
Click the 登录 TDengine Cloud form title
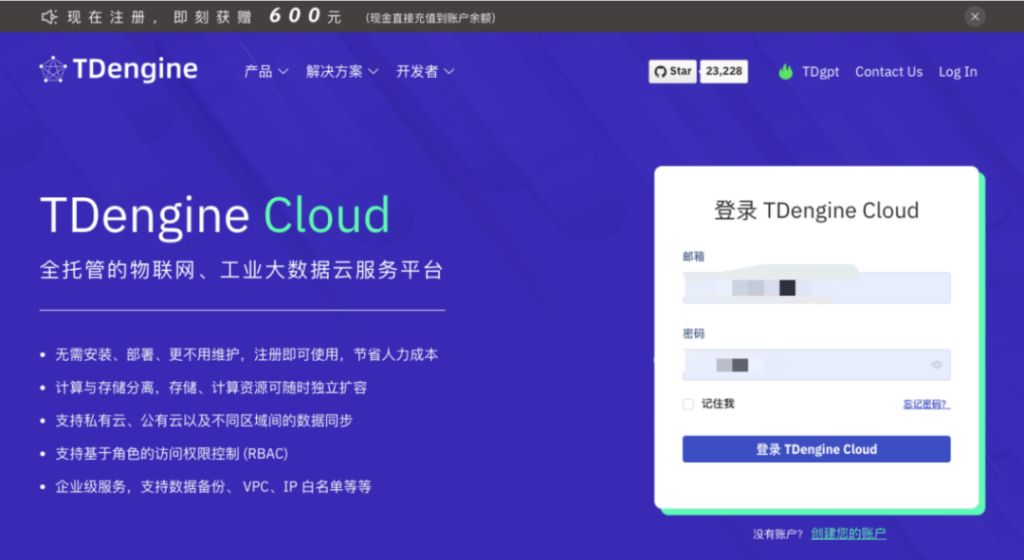816,210
